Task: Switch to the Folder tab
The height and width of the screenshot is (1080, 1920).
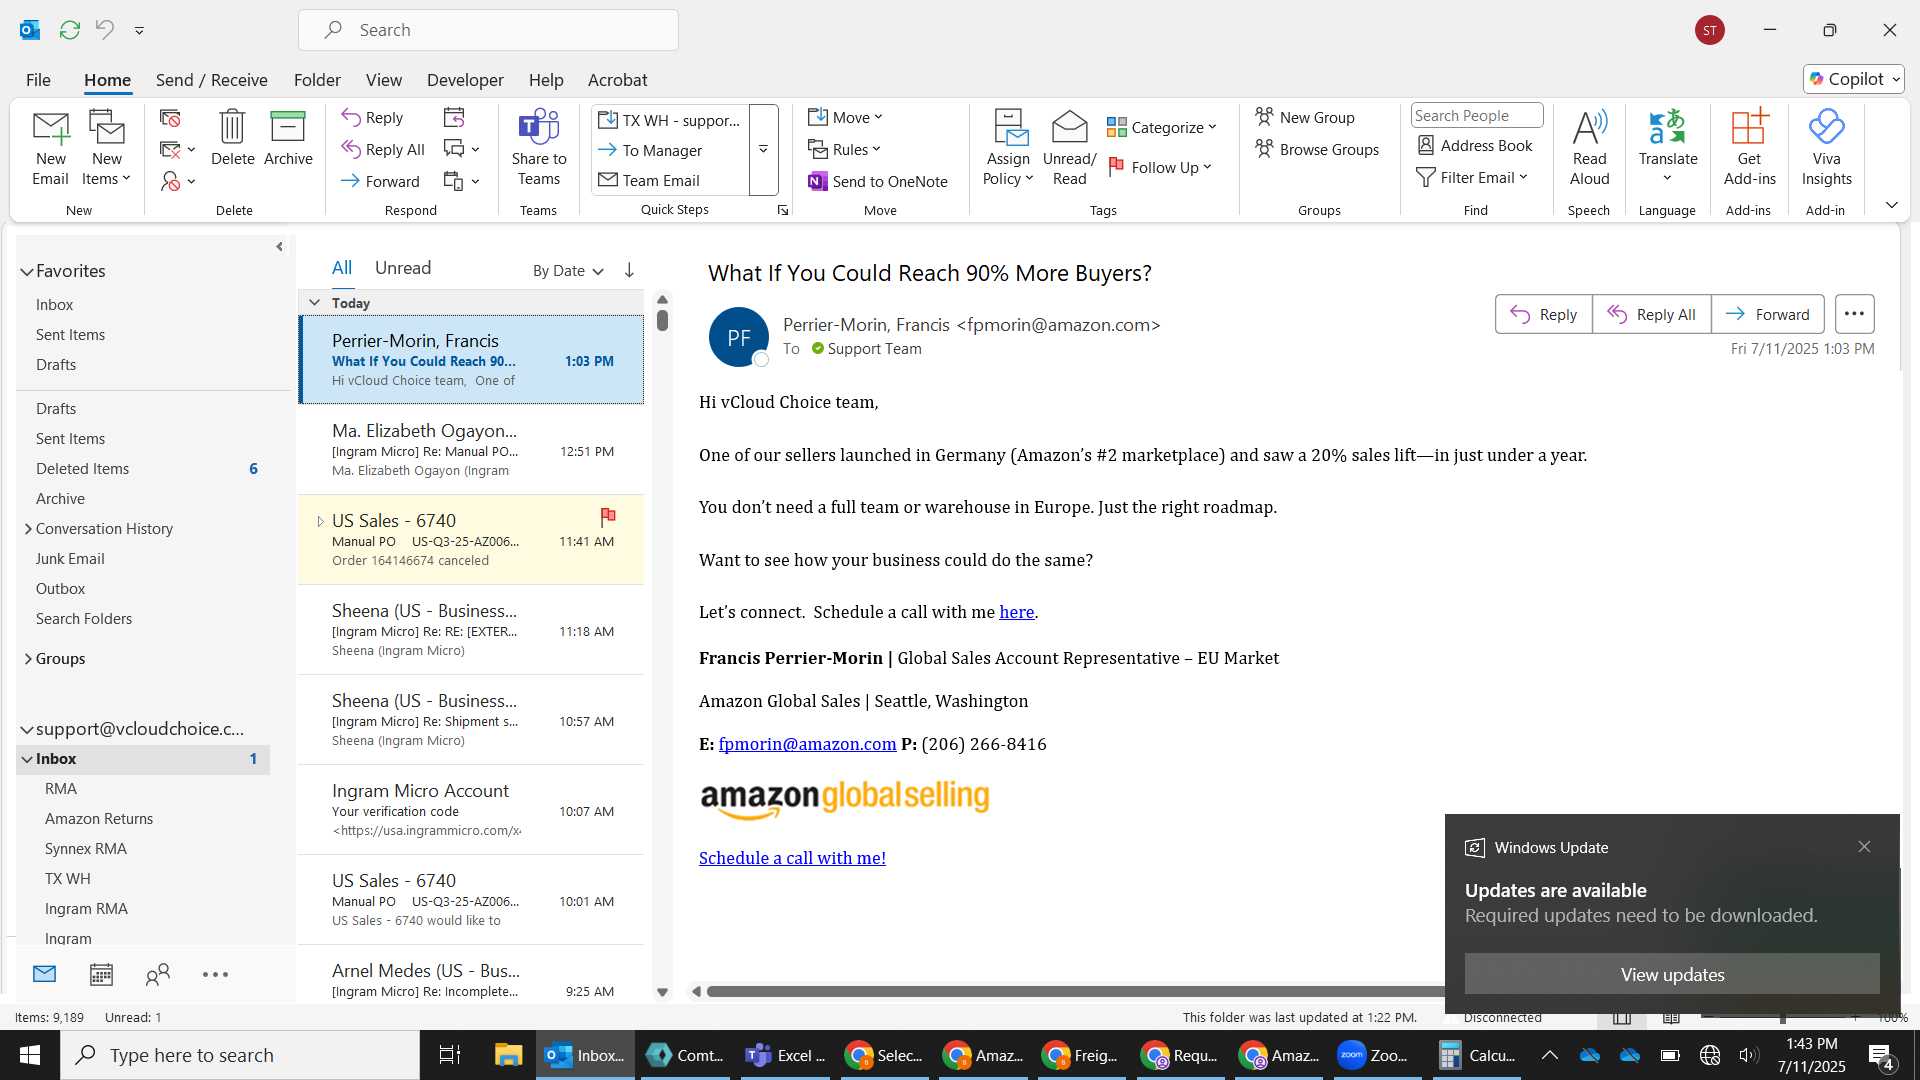Action: pos(317,80)
